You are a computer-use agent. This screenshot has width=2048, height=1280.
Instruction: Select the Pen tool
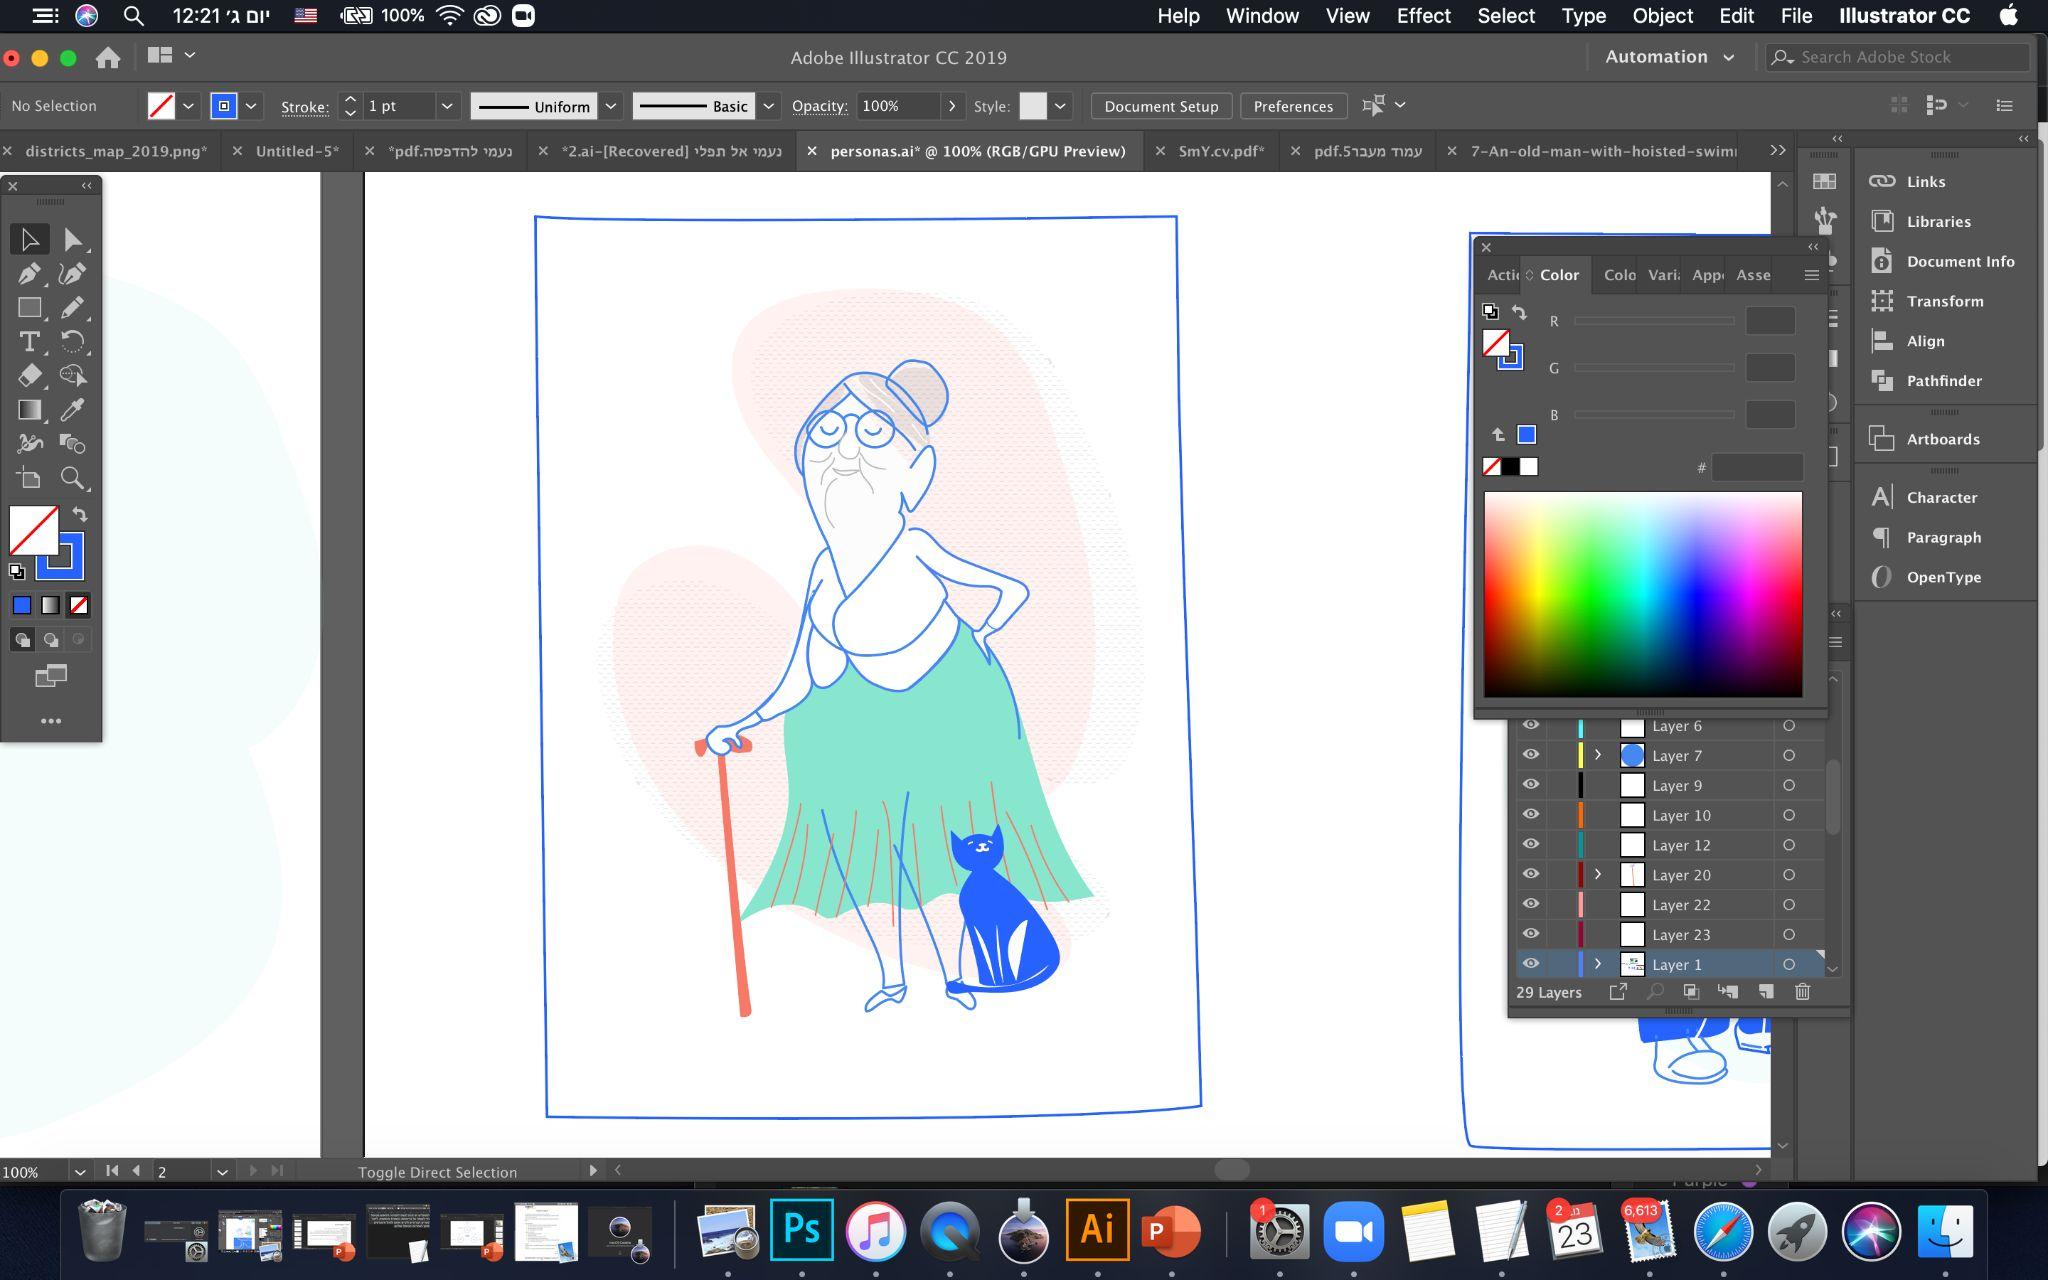[29, 273]
